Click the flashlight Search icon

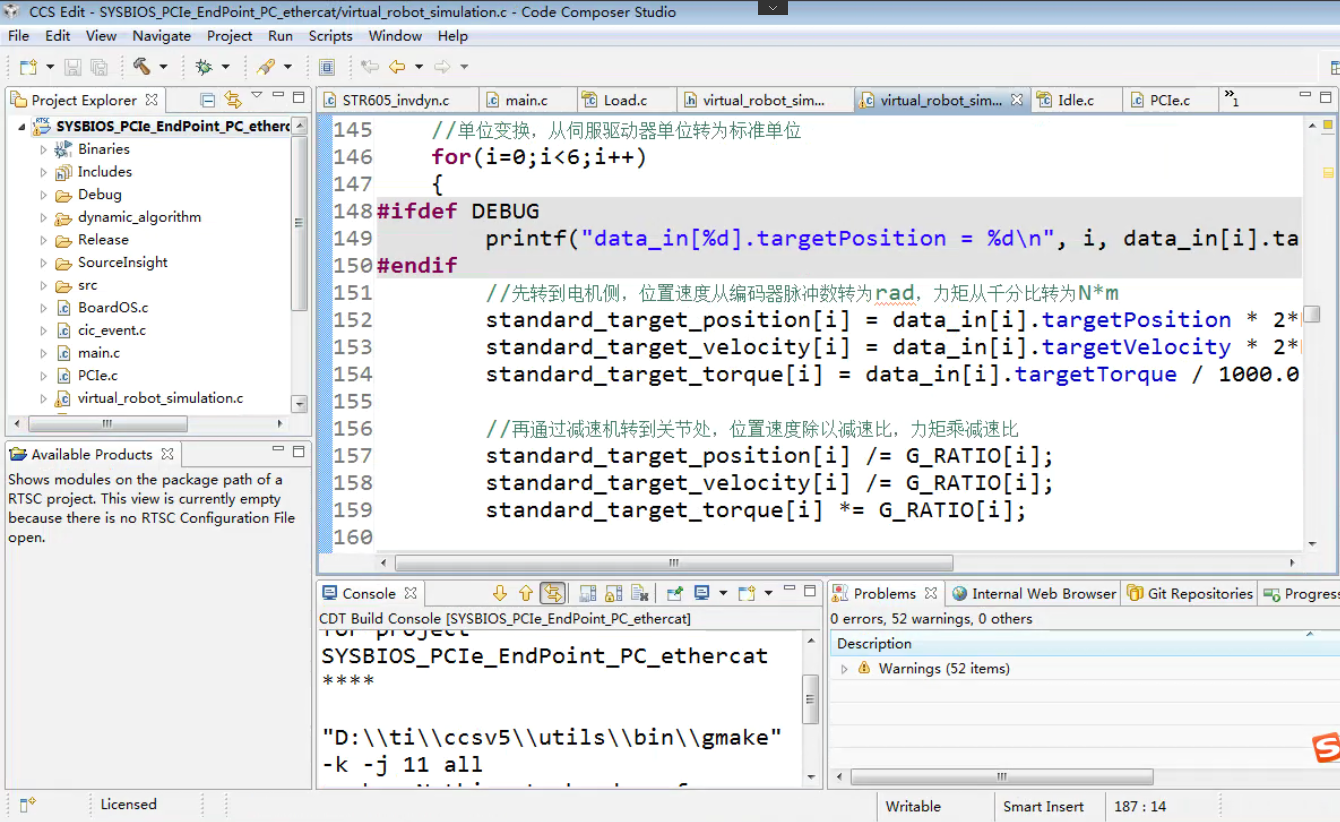coord(266,67)
